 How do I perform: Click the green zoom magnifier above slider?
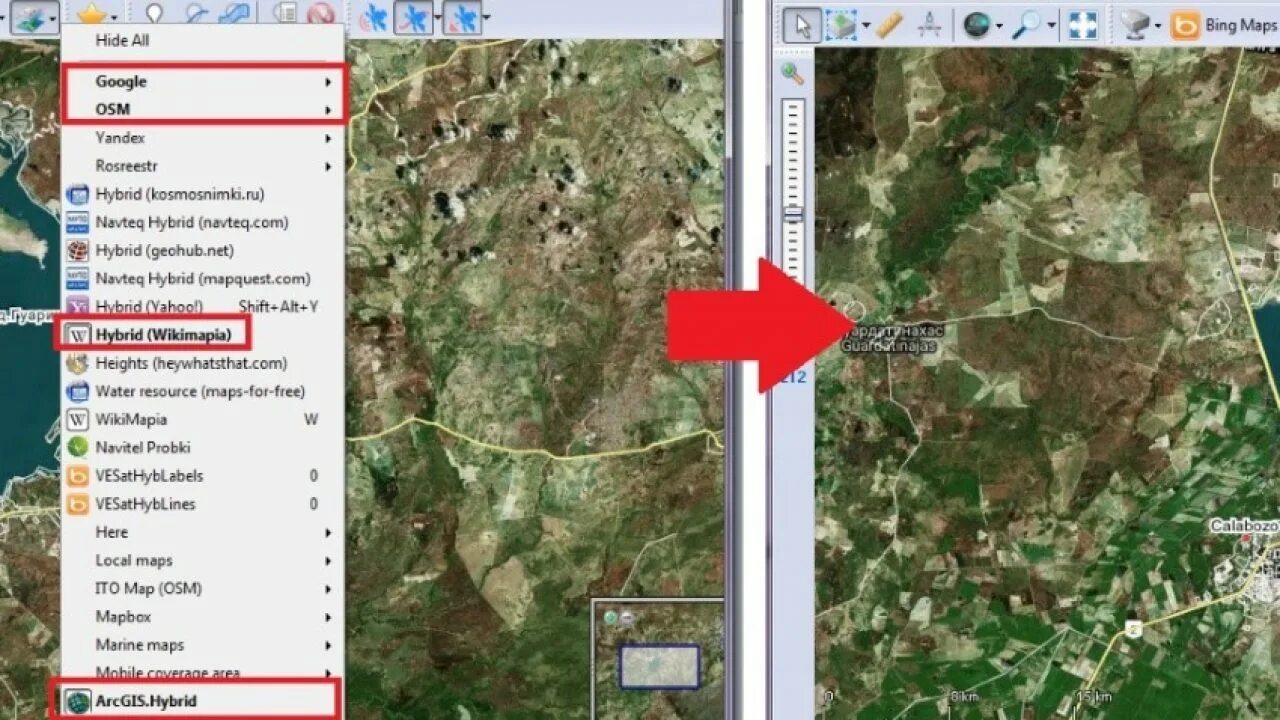pos(792,74)
